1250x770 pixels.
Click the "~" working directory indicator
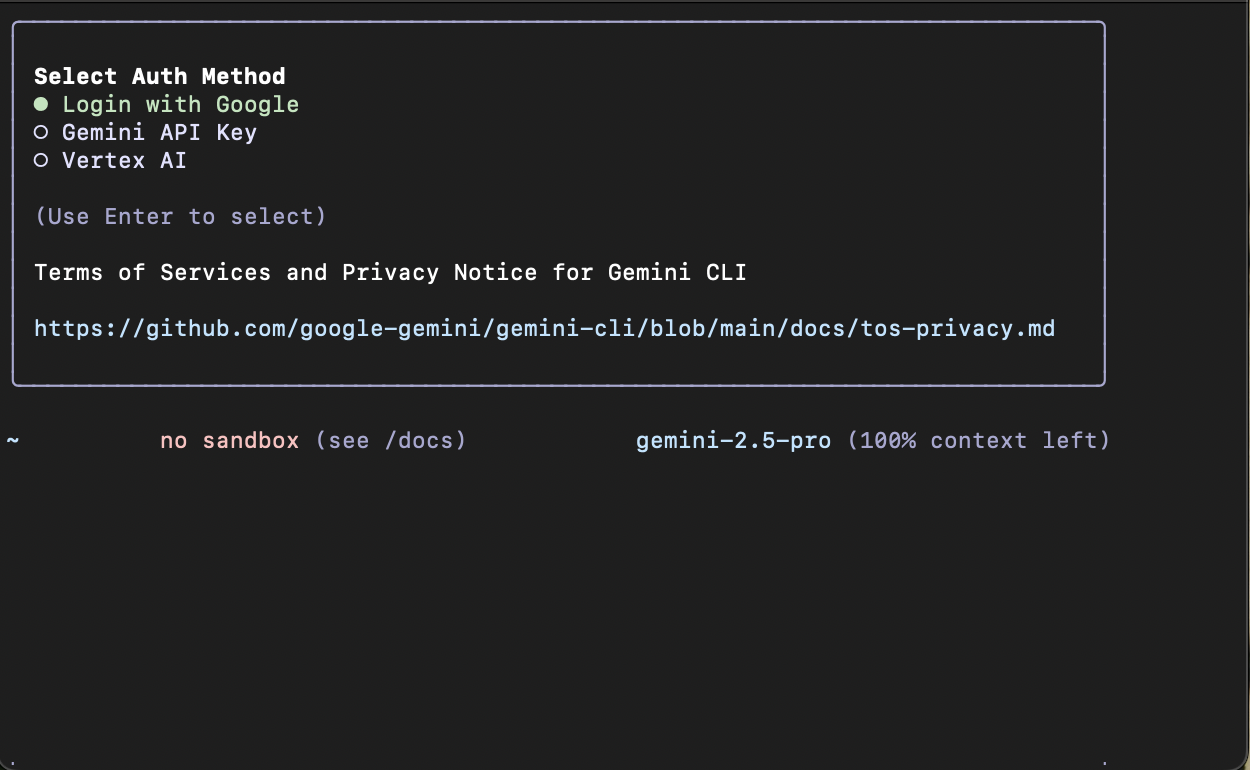tap(13, 440)
